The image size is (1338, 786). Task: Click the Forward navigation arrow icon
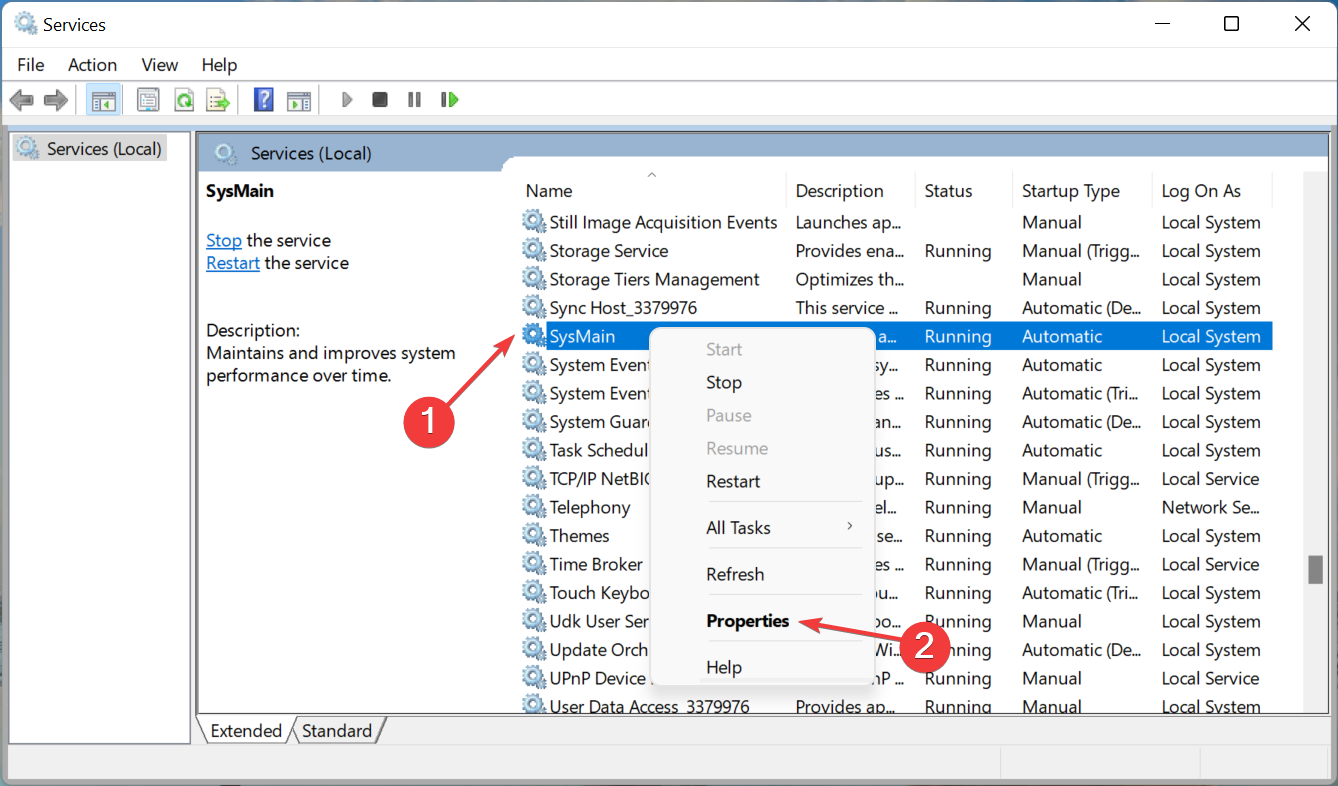tap(55, 99)
